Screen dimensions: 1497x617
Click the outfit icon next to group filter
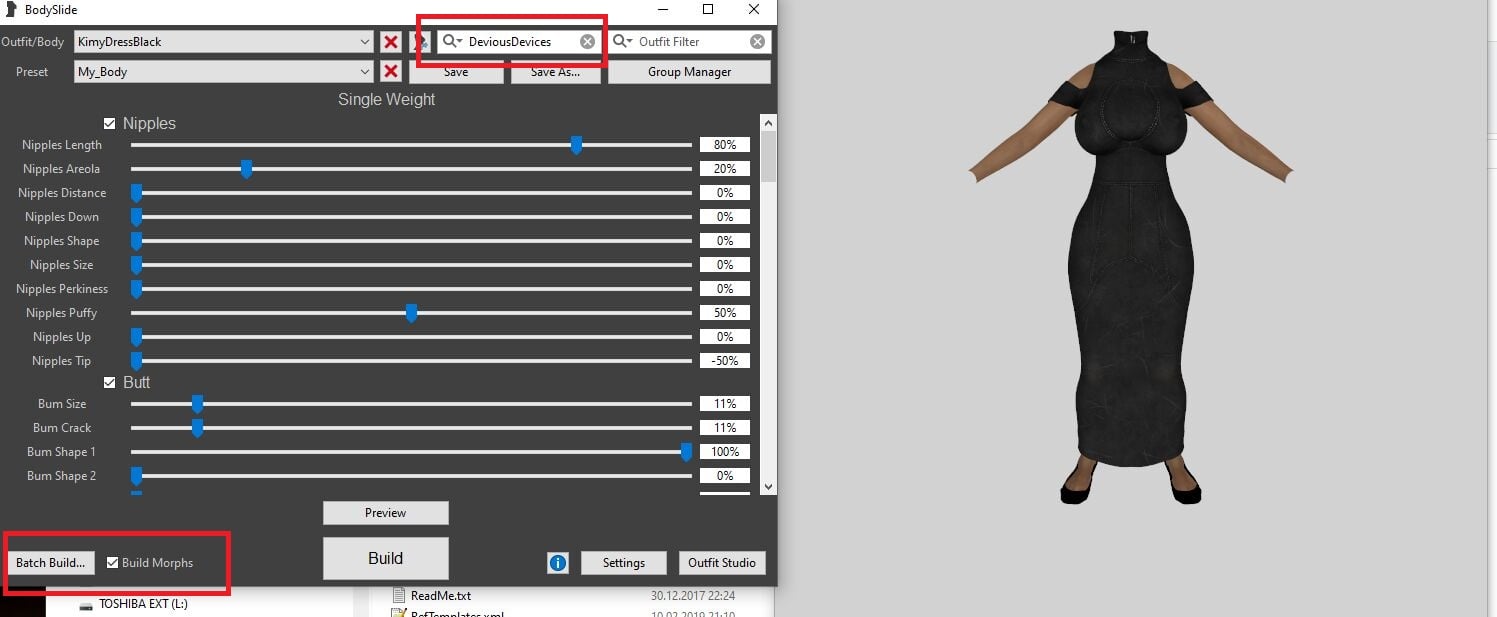[422, 42]
